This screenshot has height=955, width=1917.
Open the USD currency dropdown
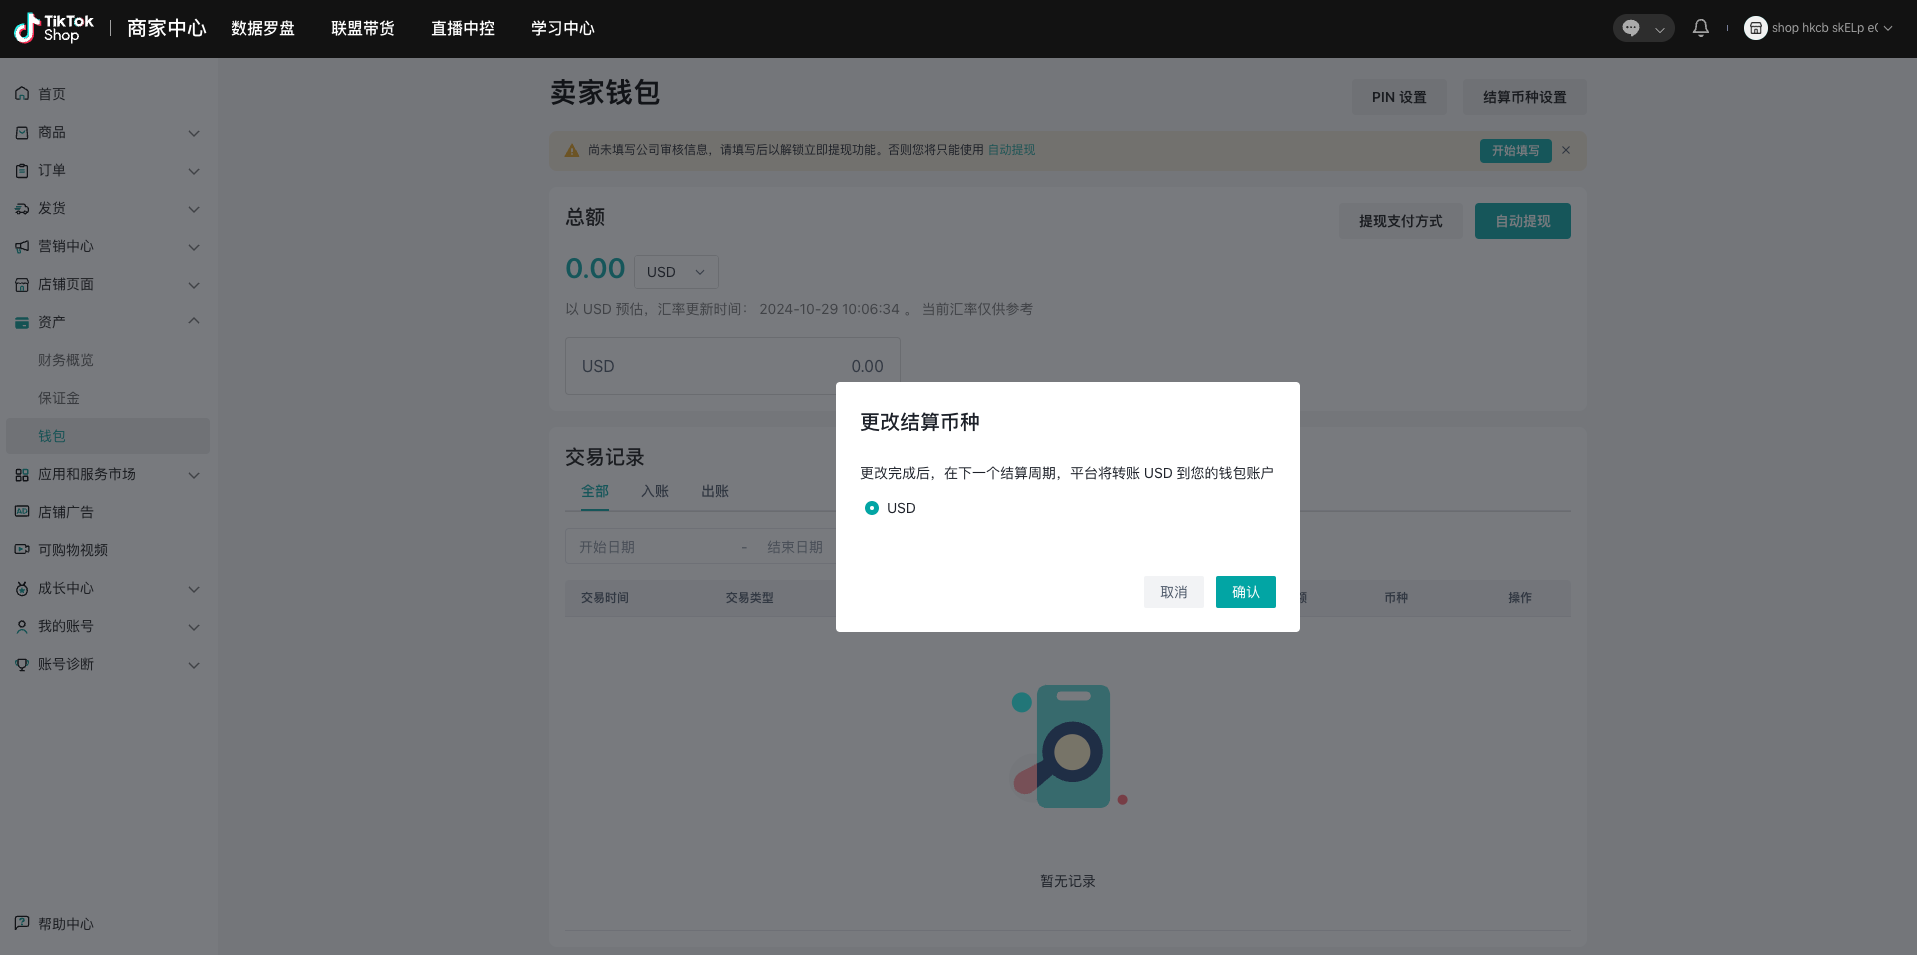click(676, 272)
